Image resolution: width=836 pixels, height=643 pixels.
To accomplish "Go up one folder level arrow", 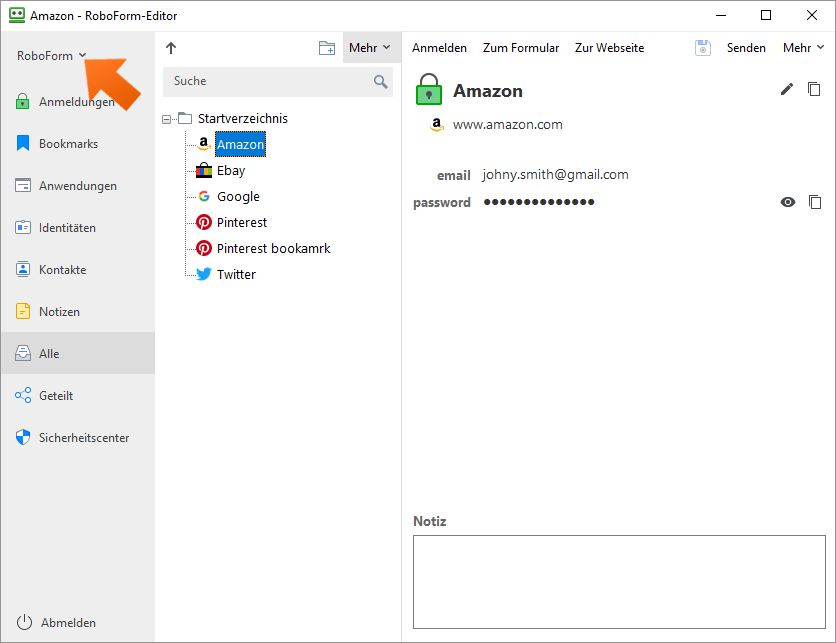I will pos(171,48).
